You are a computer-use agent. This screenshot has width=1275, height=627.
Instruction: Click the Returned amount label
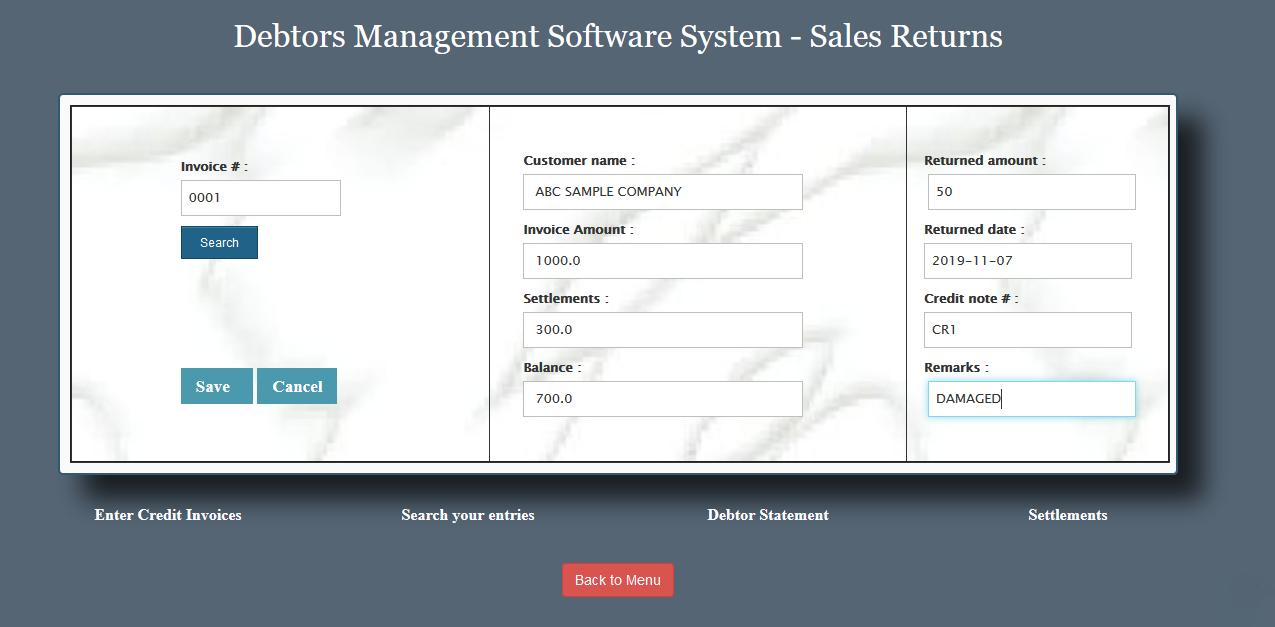click(985, 161)
